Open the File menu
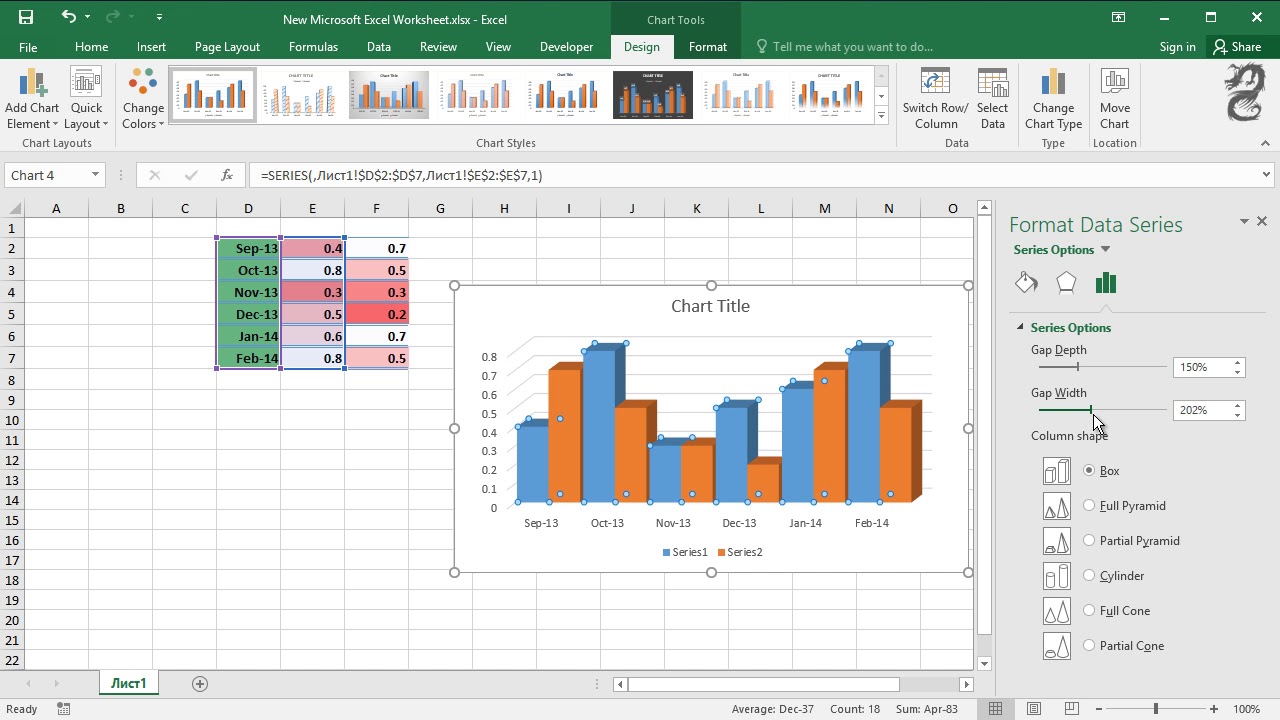 (x=28, y=47)
